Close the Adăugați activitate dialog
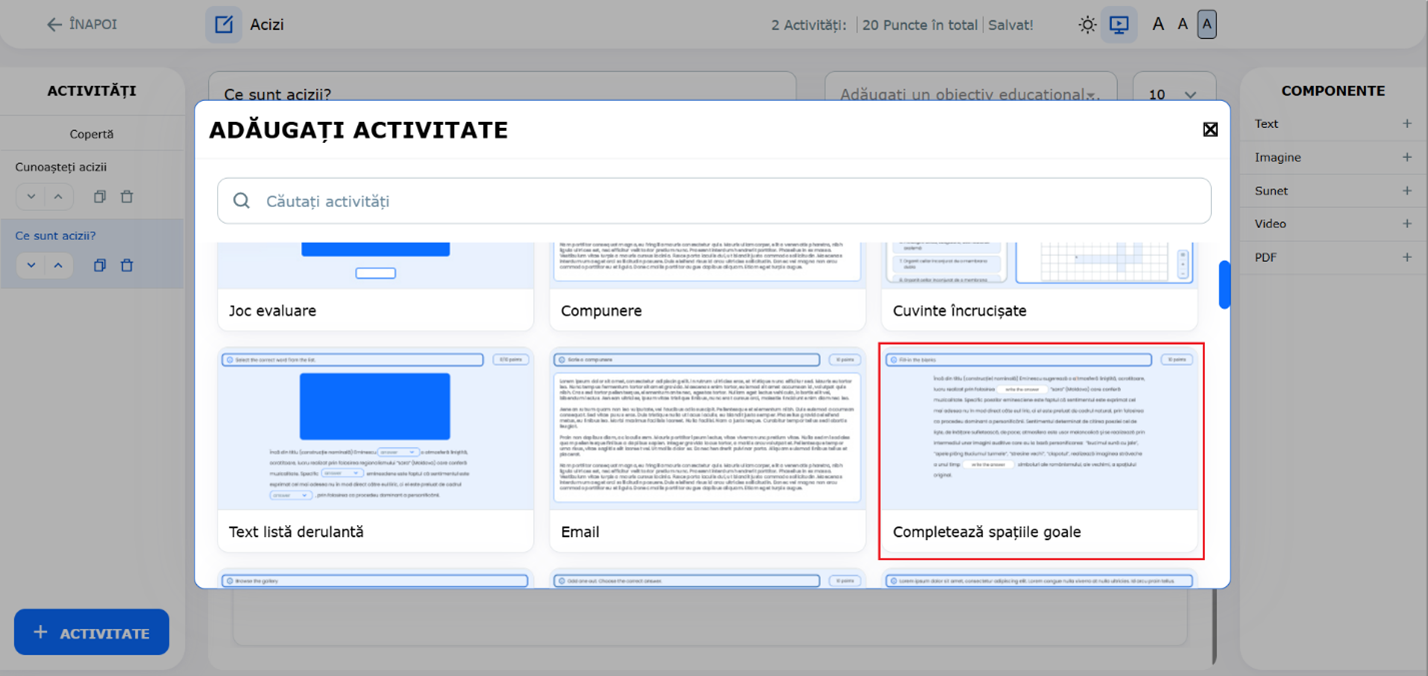The image size is (1428, 676). 1209,130
